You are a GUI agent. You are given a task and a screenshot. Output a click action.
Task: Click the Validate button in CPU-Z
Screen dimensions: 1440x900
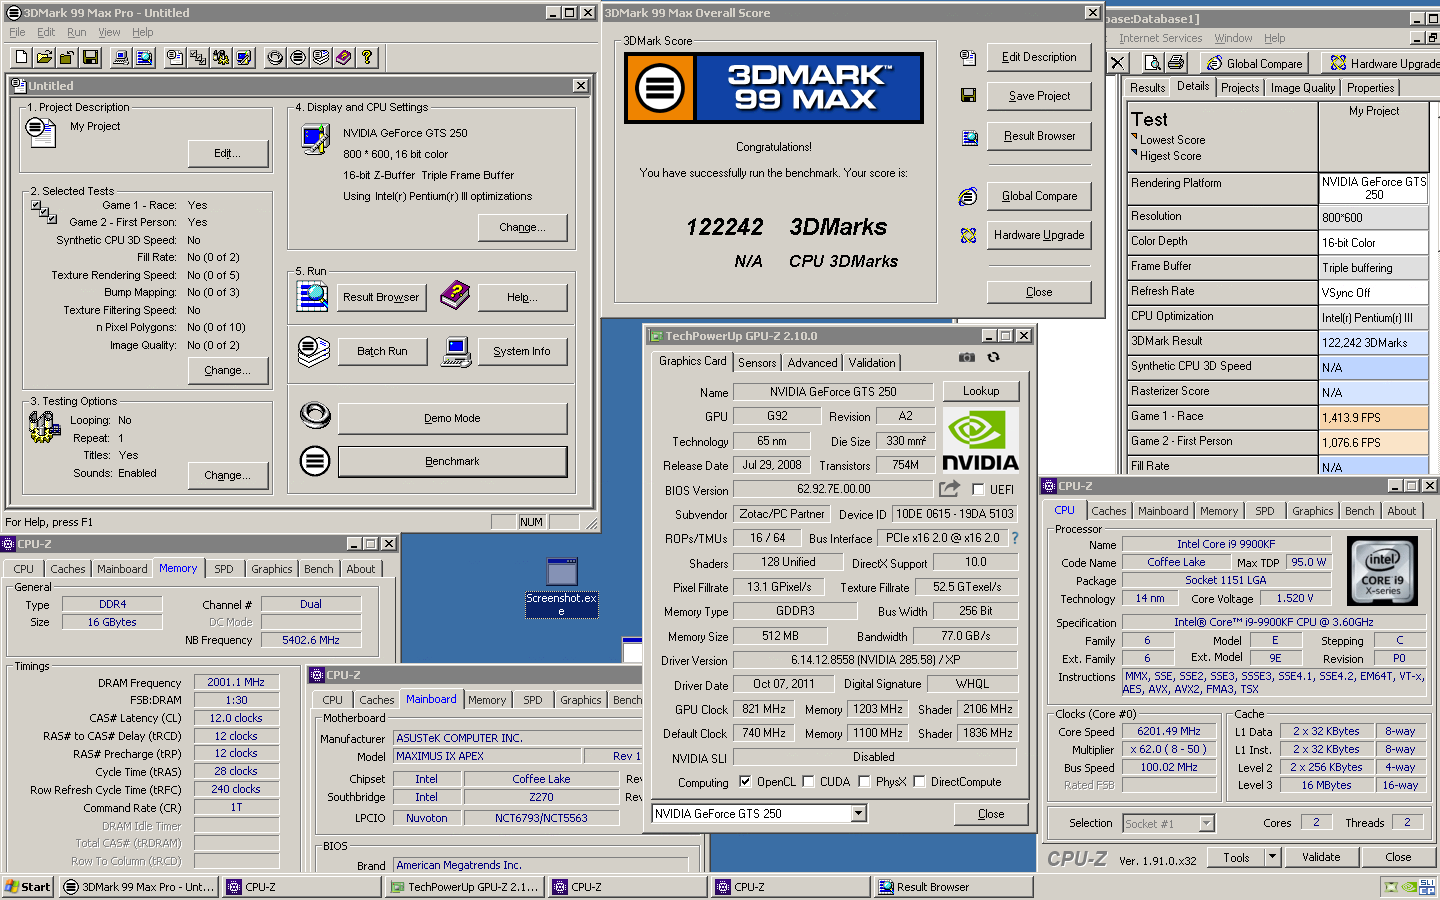click(1321, 857)
